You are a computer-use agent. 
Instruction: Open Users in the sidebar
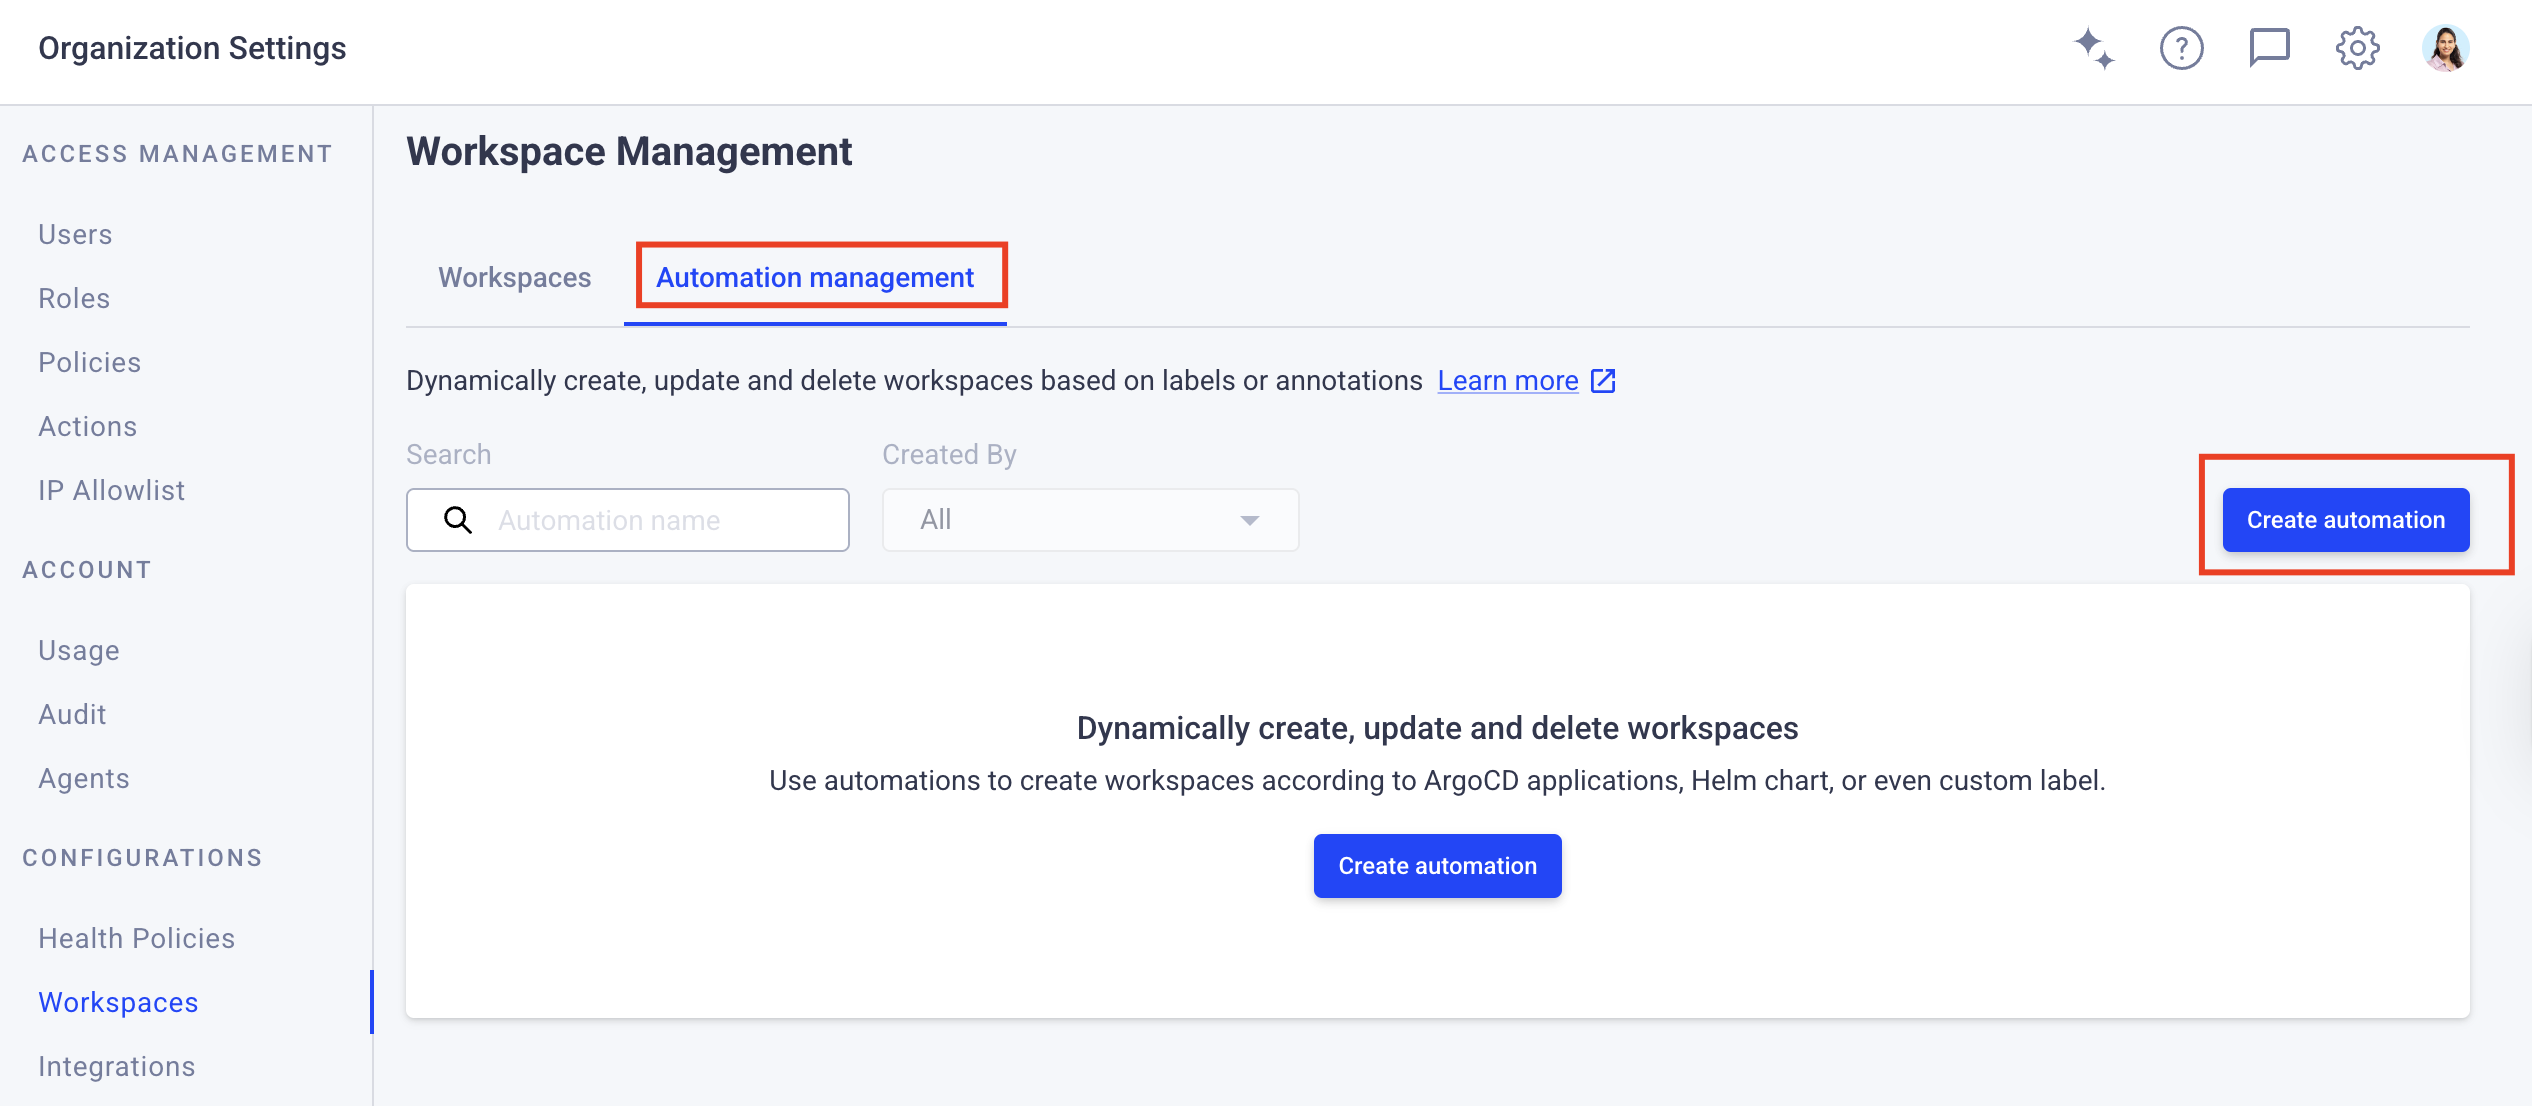(75, 234)
